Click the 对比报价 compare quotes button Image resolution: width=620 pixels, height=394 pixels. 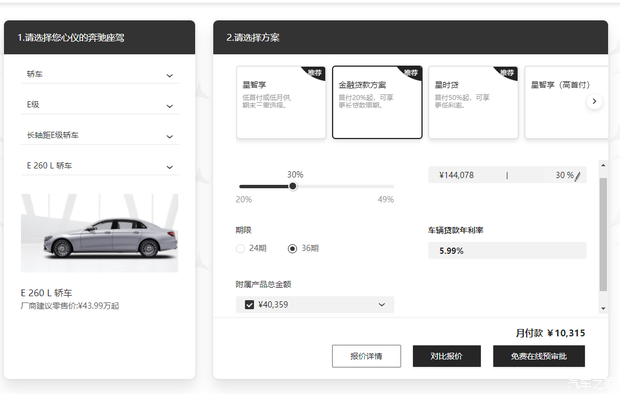[447, 356]
